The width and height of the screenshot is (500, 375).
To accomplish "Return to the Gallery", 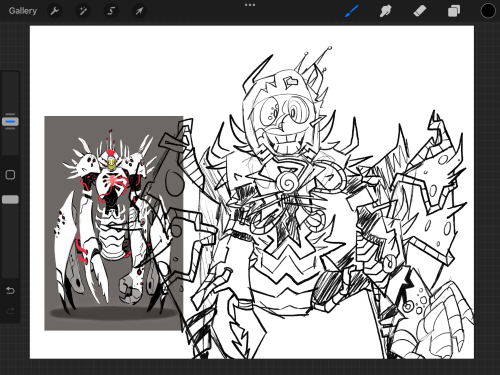I will [x=23, y=11].
